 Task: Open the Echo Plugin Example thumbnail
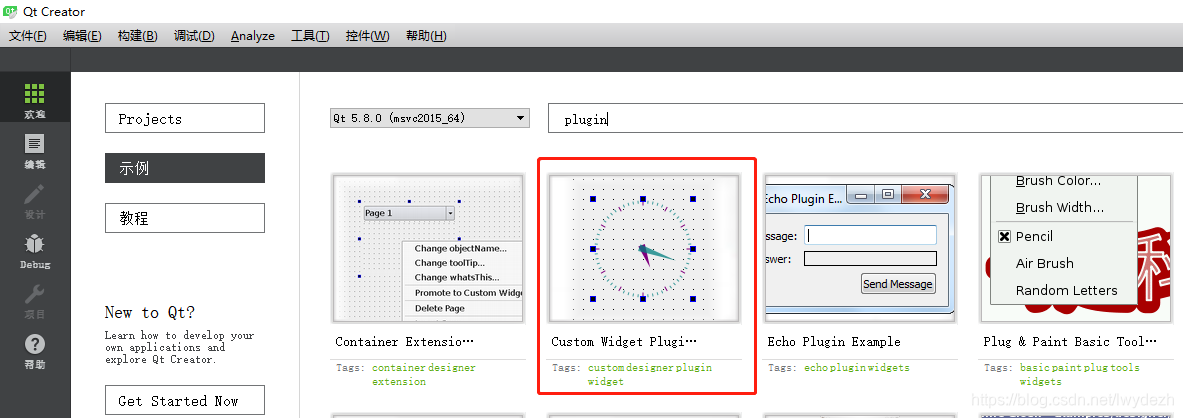click(860, 248)
